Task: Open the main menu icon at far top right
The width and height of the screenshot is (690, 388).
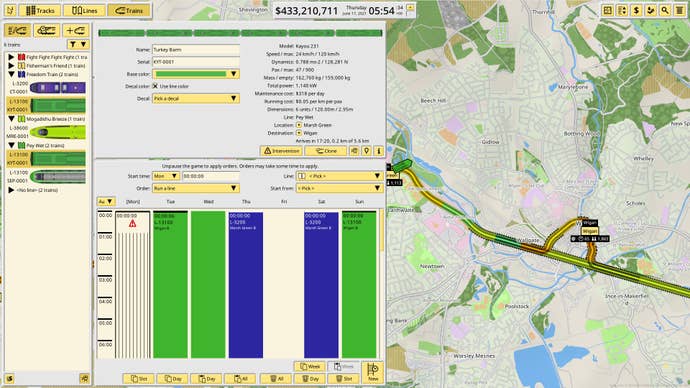Action: coord(680,10)
